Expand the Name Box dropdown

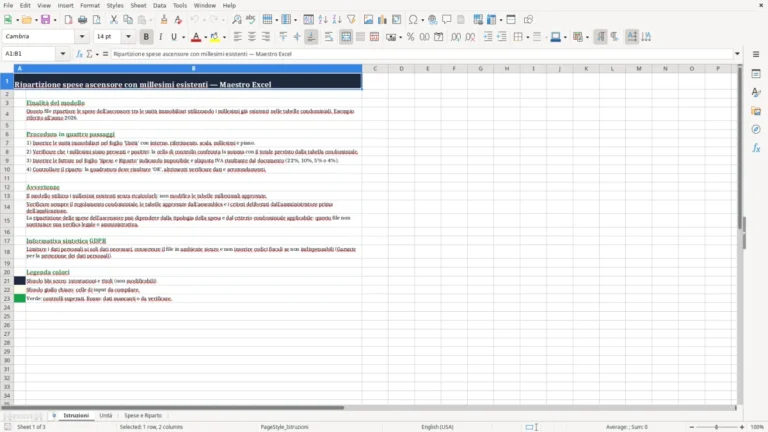(63, 54)
